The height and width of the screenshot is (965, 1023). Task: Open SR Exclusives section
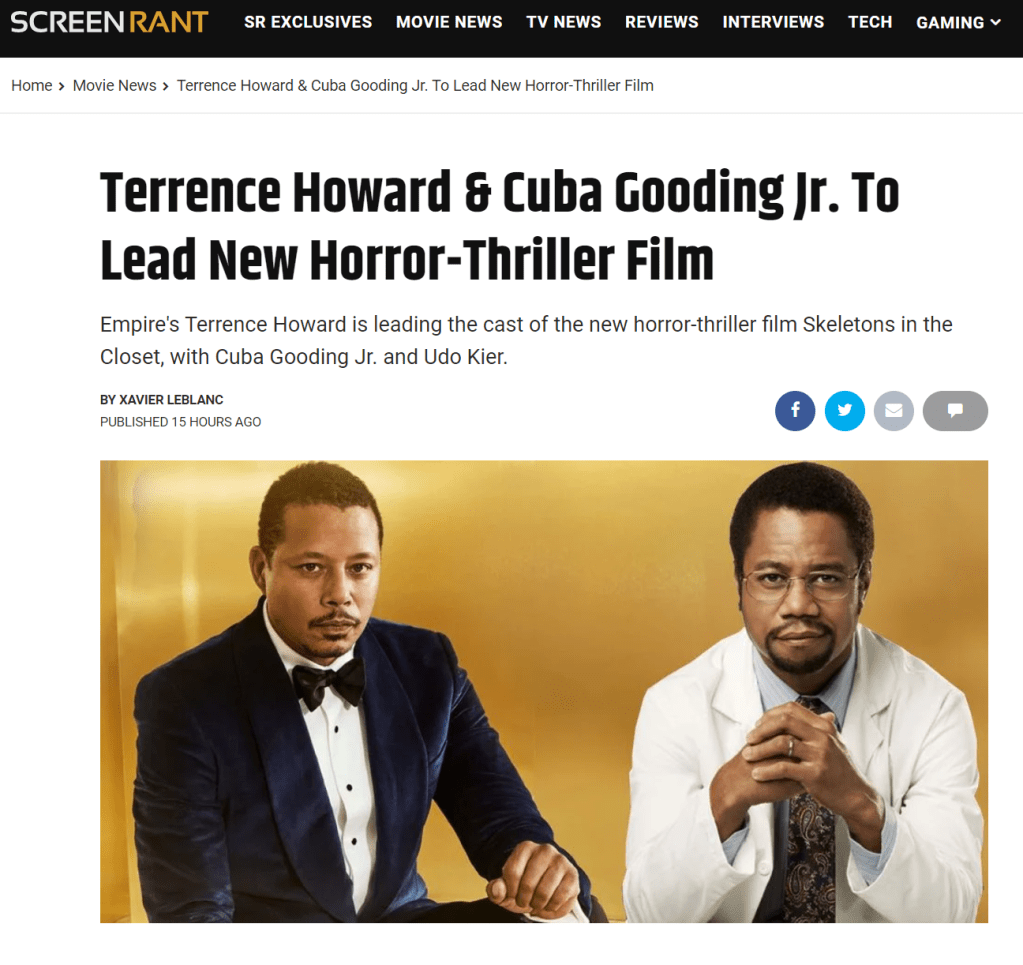click(308, 22)
